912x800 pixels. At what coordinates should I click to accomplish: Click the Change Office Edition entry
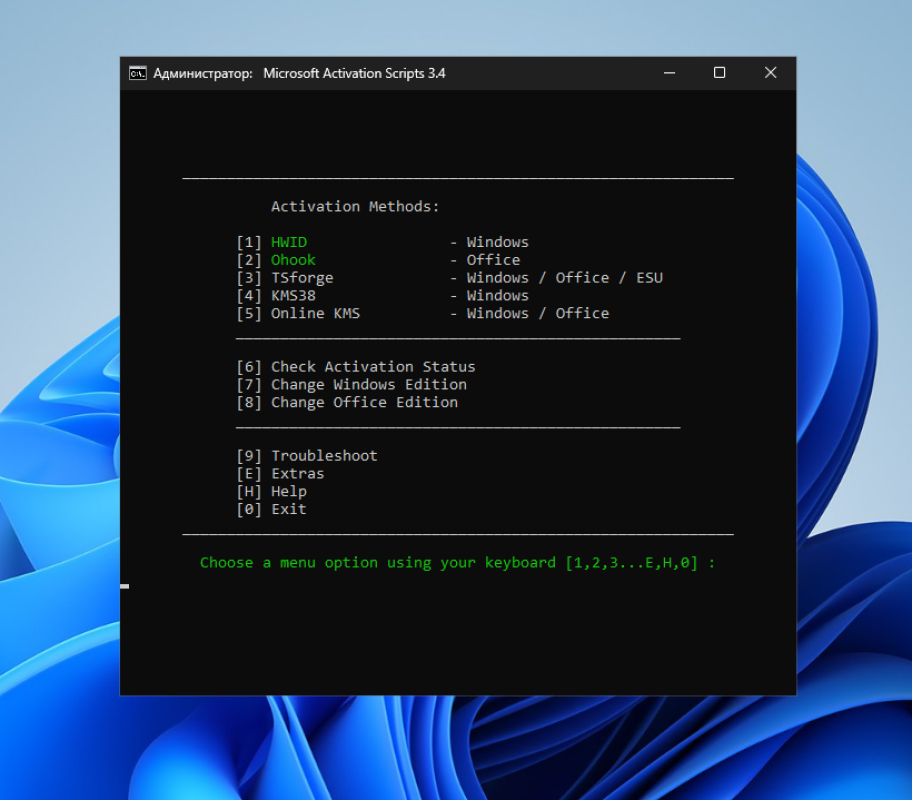click(x=364, y=403)
